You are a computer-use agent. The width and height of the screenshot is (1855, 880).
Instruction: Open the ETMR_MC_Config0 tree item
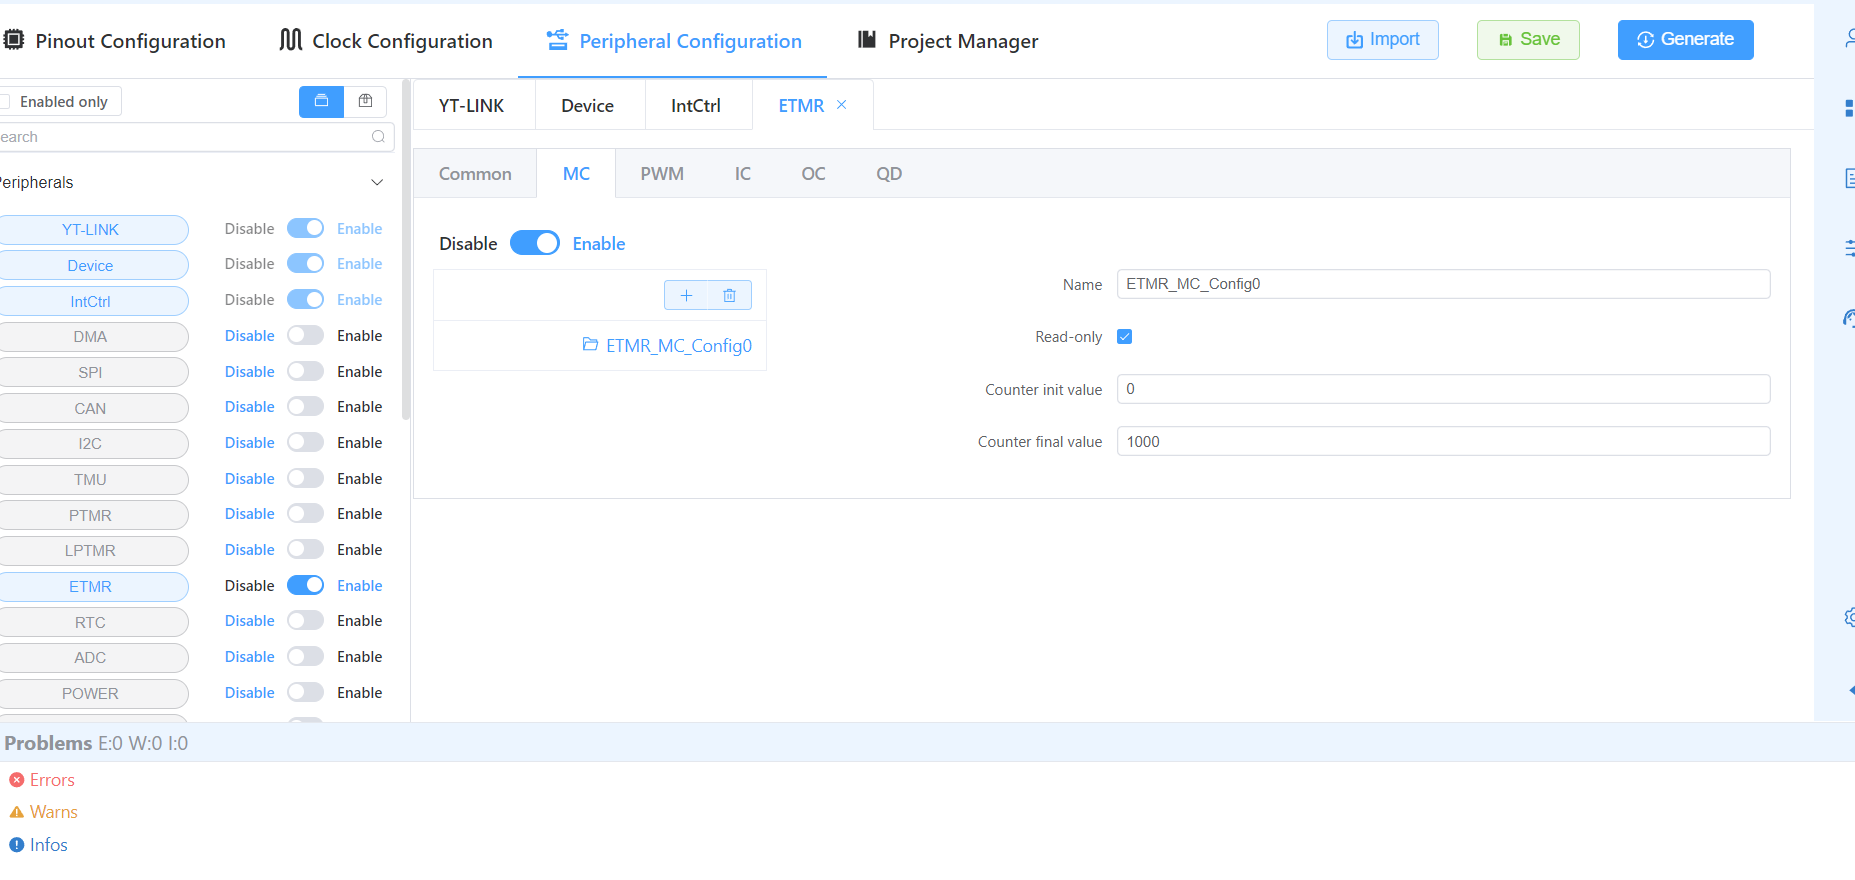coord(678,346)
